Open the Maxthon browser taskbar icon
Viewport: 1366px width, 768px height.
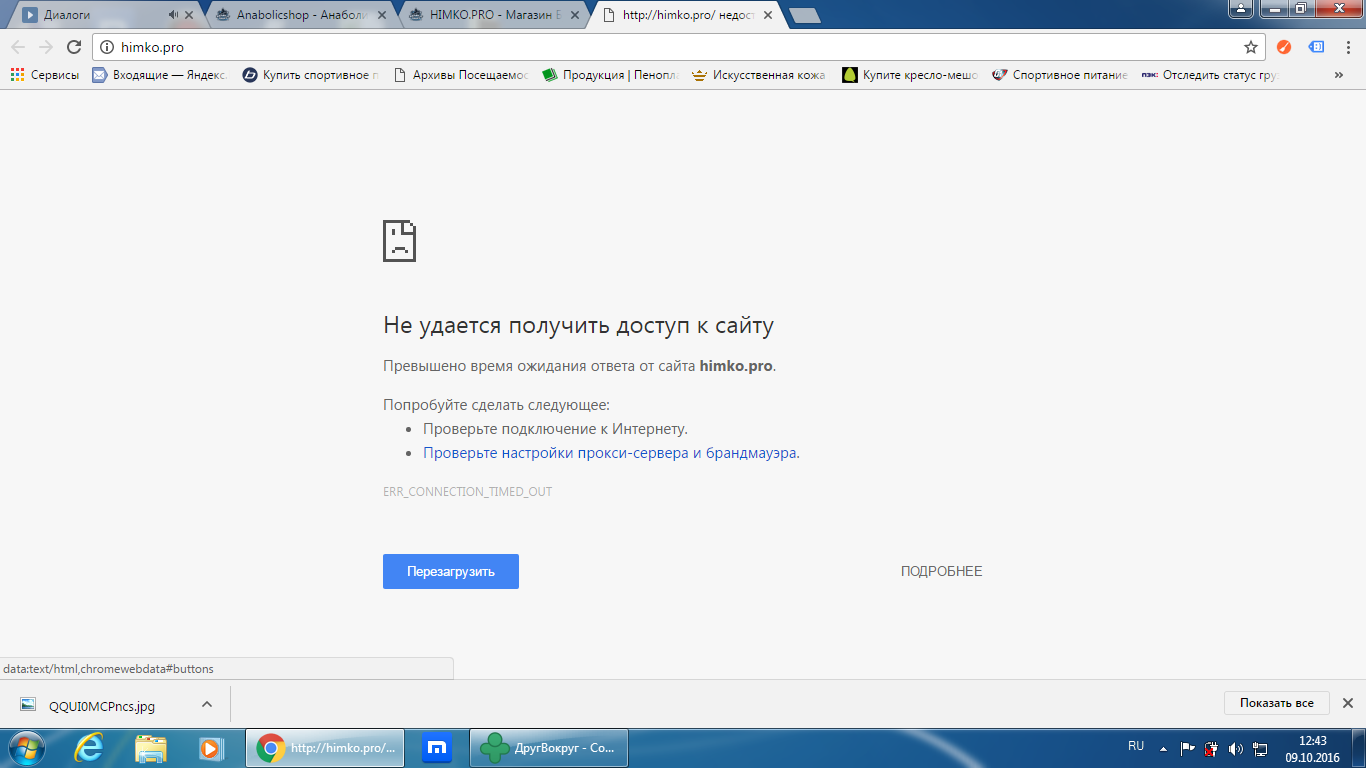436,747
